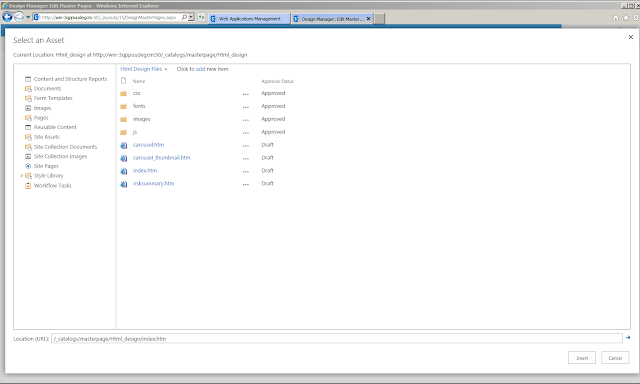Screen dimensions: 640x384
Task: Click the Pages library icon
Action: [28, 118]
